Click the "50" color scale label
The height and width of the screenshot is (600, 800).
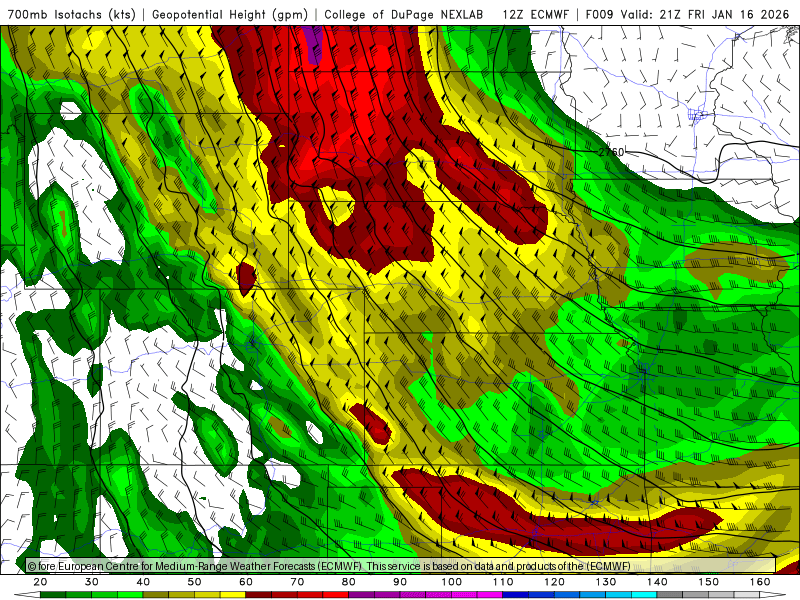(x=194, y=582)
